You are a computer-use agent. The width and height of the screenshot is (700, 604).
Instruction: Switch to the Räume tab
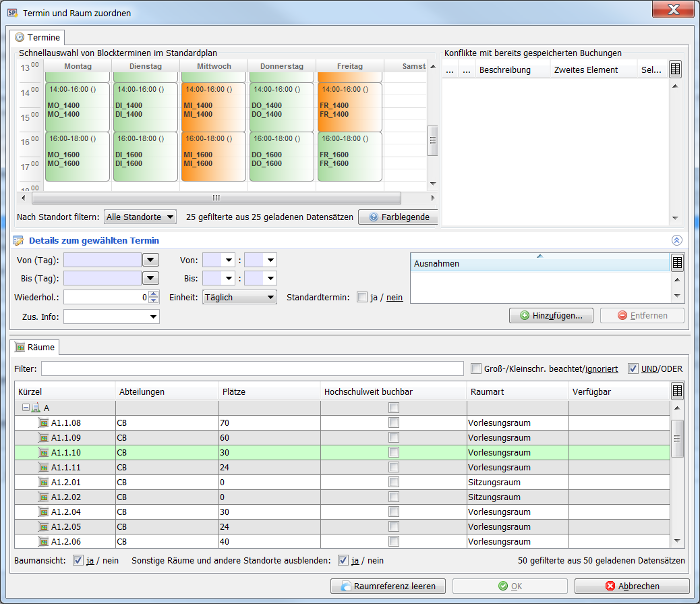tap(35, 347)
